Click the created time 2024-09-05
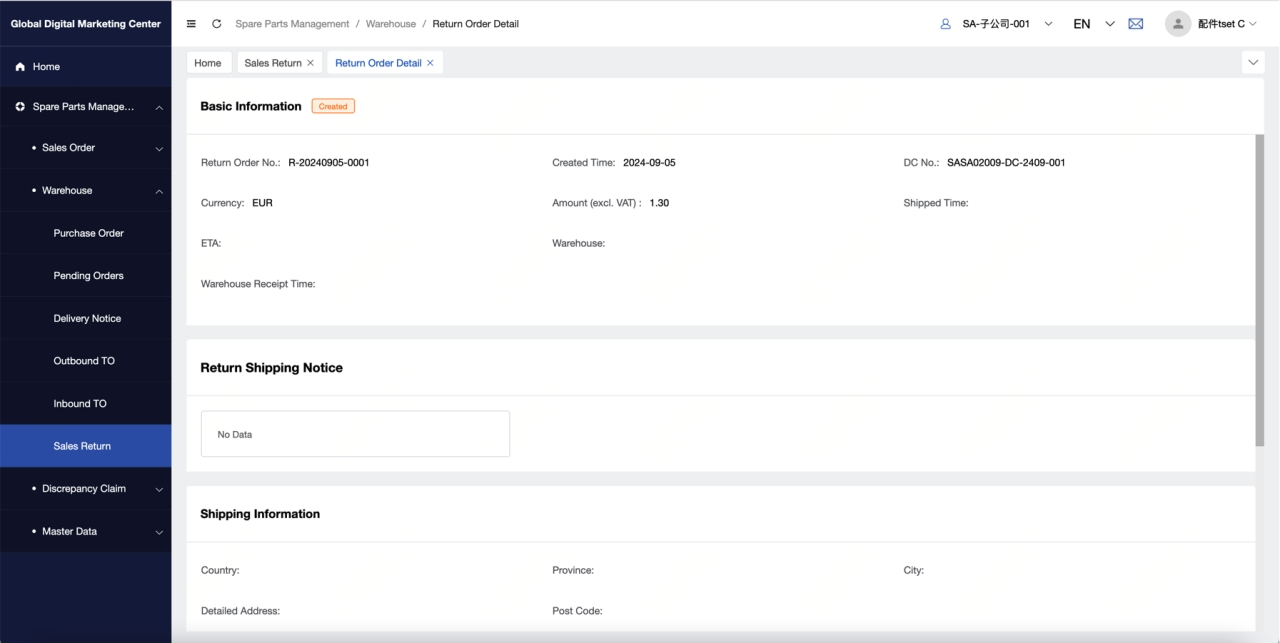This screenshot has height=643, width=1280. [x=649, y=162]
